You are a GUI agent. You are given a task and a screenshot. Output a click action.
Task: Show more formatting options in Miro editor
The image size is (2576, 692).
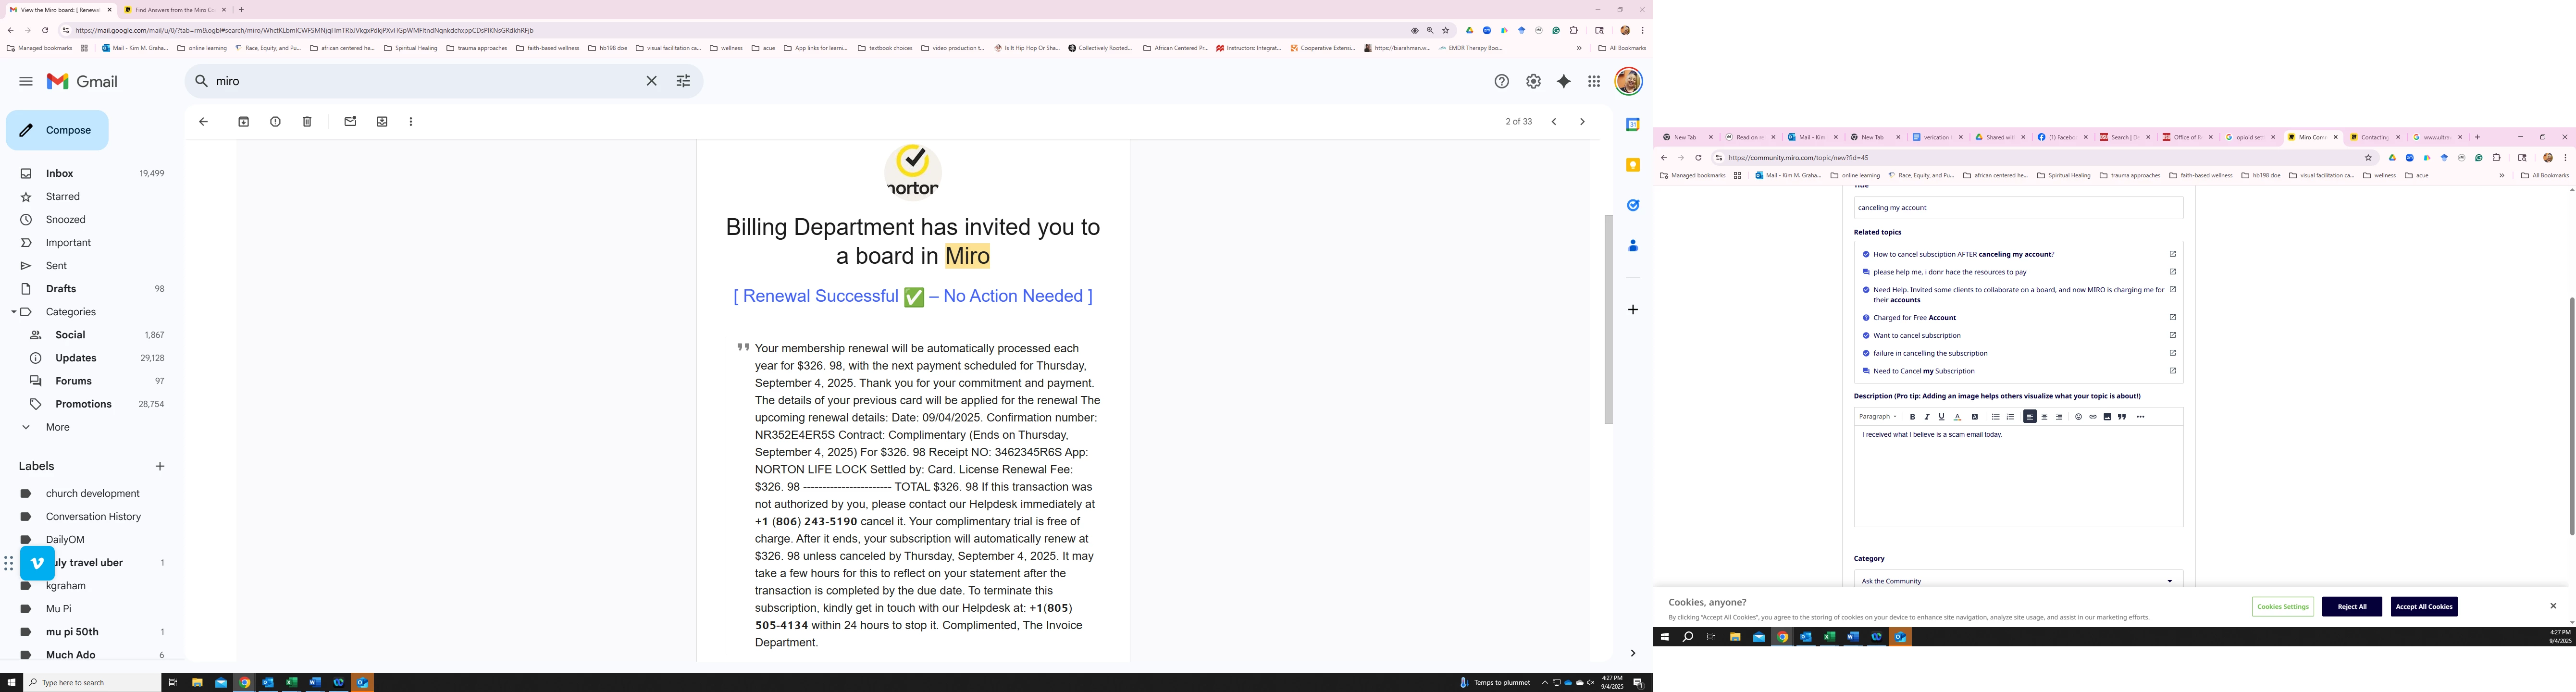pyautogui.click(x=2140, y=417)
